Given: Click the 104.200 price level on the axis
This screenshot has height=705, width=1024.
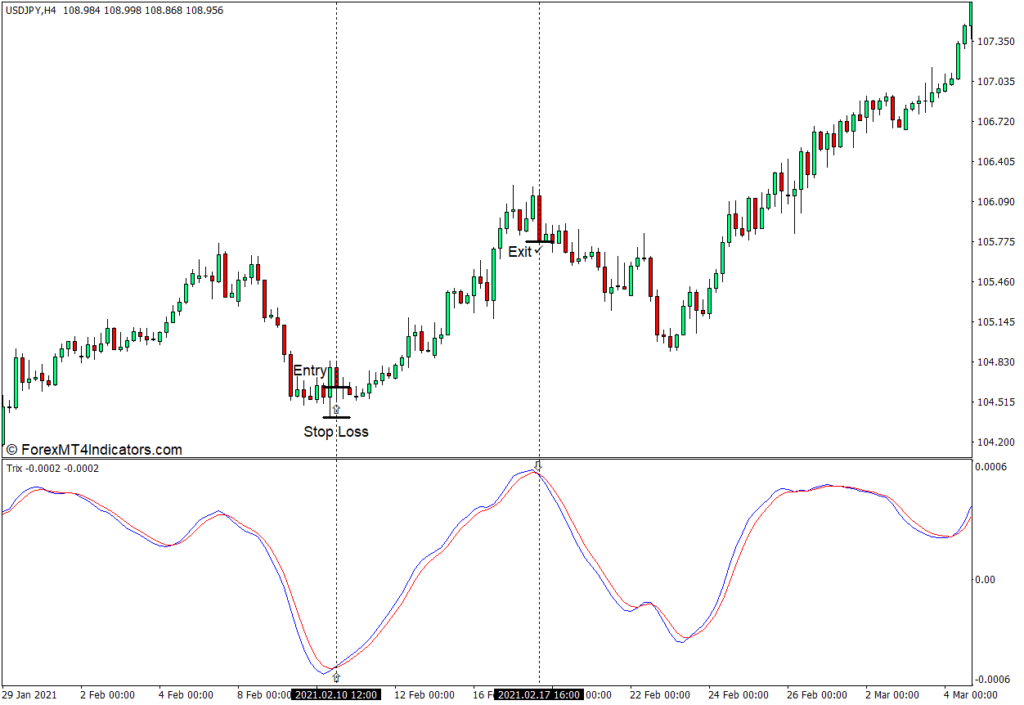Looking at the screenshot, I should (996, 442).
